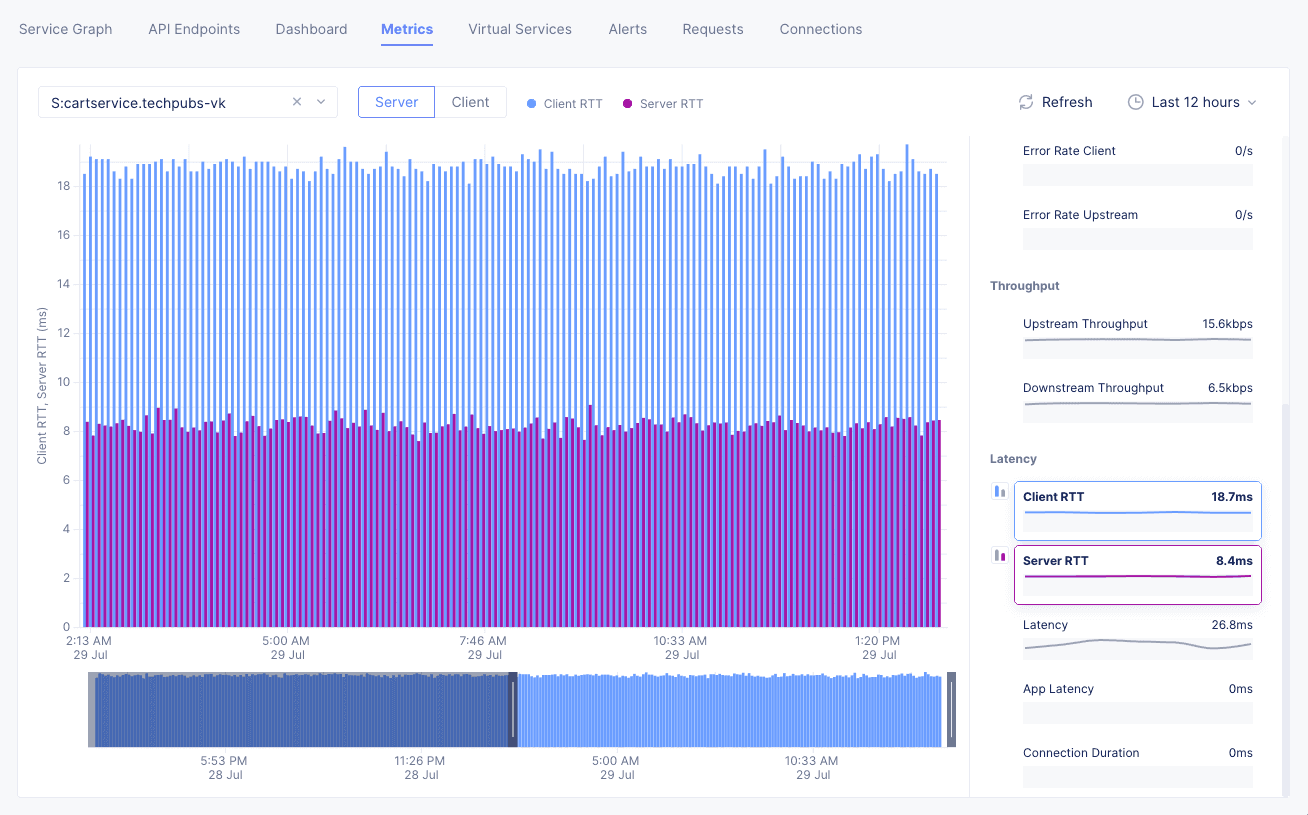Switch chart view to Server
The image size is (1308, 815).
tap(396, 102)
